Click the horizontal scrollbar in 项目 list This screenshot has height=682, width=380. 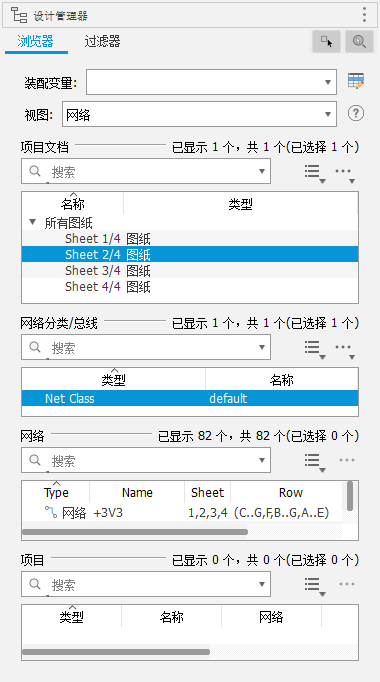pos(116,652)
